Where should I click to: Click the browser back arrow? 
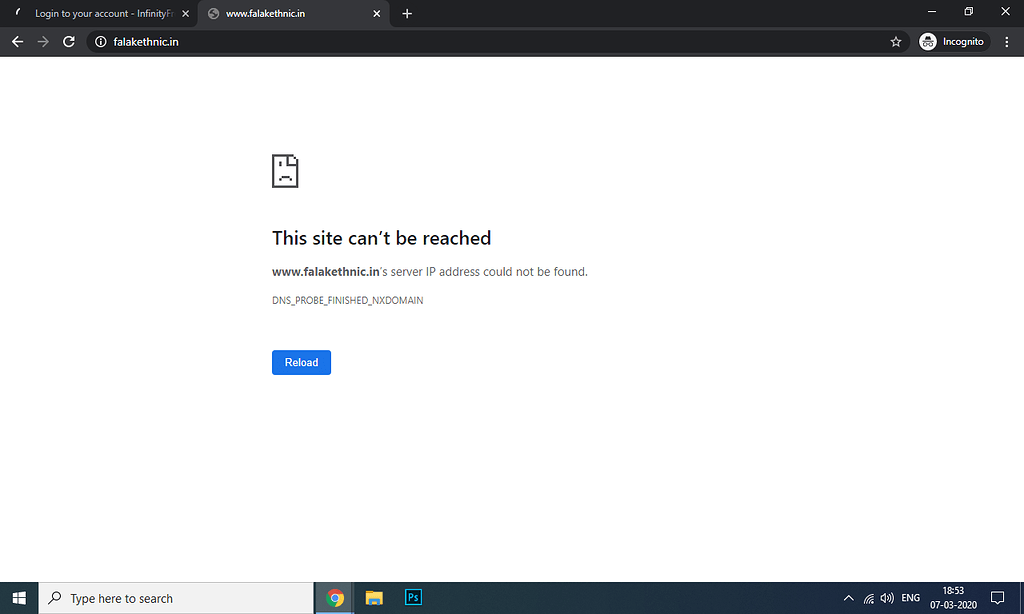pos(17,41)
